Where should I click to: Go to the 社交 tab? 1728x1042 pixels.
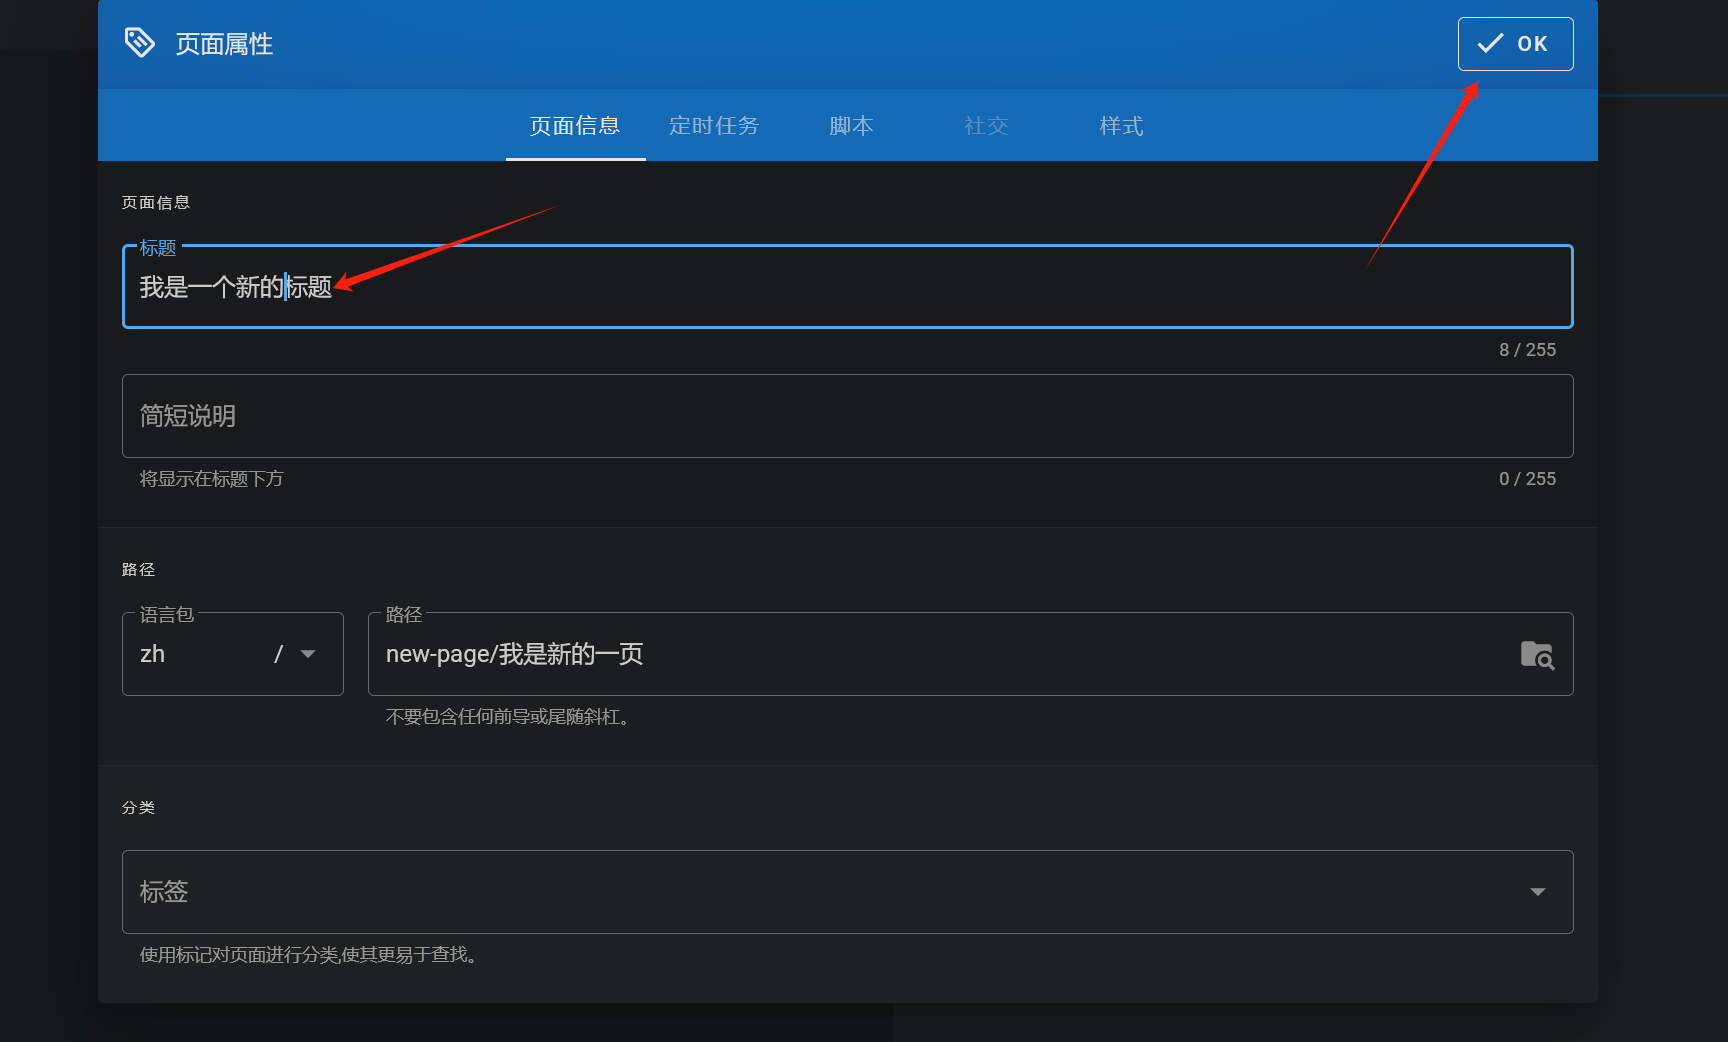(x=986, y=126)
